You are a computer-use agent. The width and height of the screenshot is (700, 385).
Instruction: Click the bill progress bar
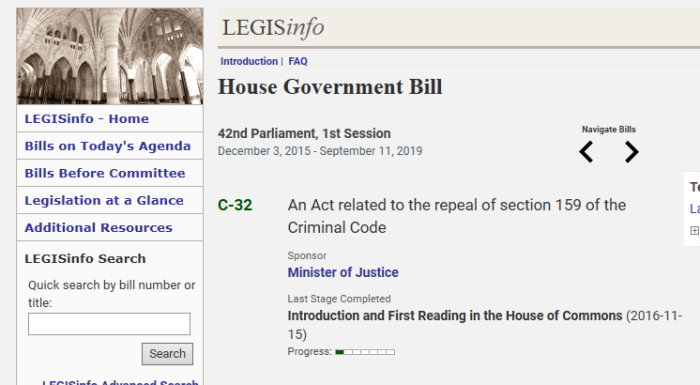365,352
